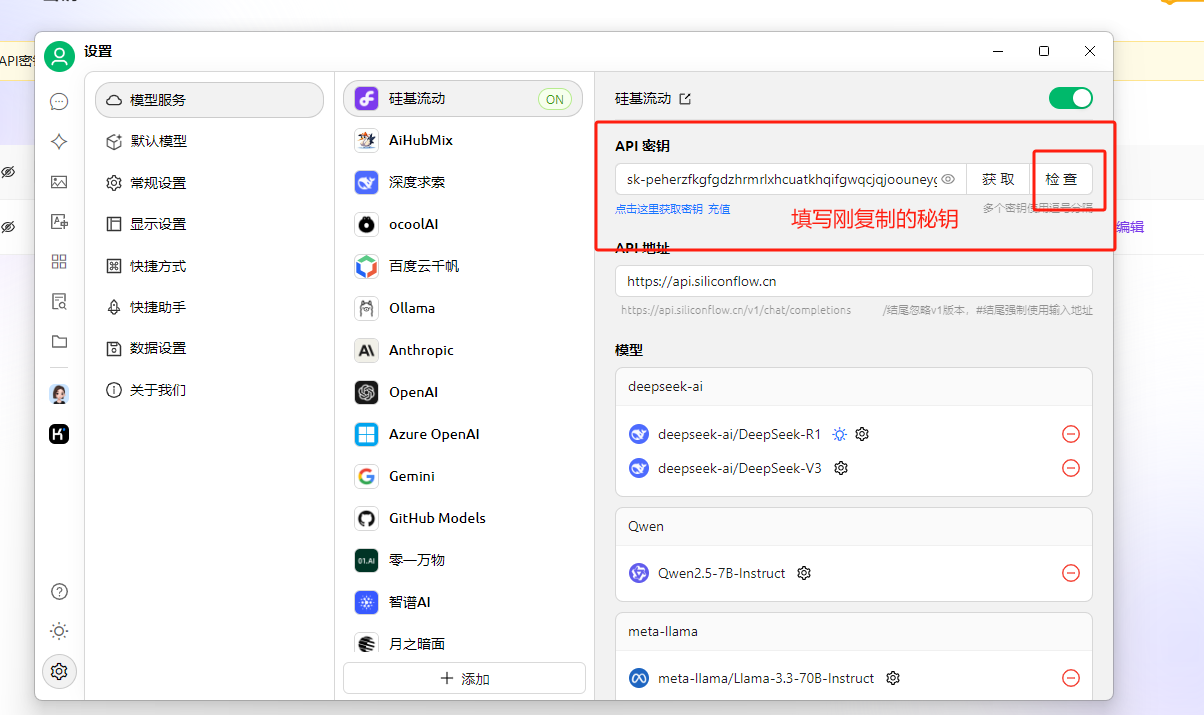Screen dimensions: 1204x715
Task: Open the knowledge base search icon
Action: [59, 302]
